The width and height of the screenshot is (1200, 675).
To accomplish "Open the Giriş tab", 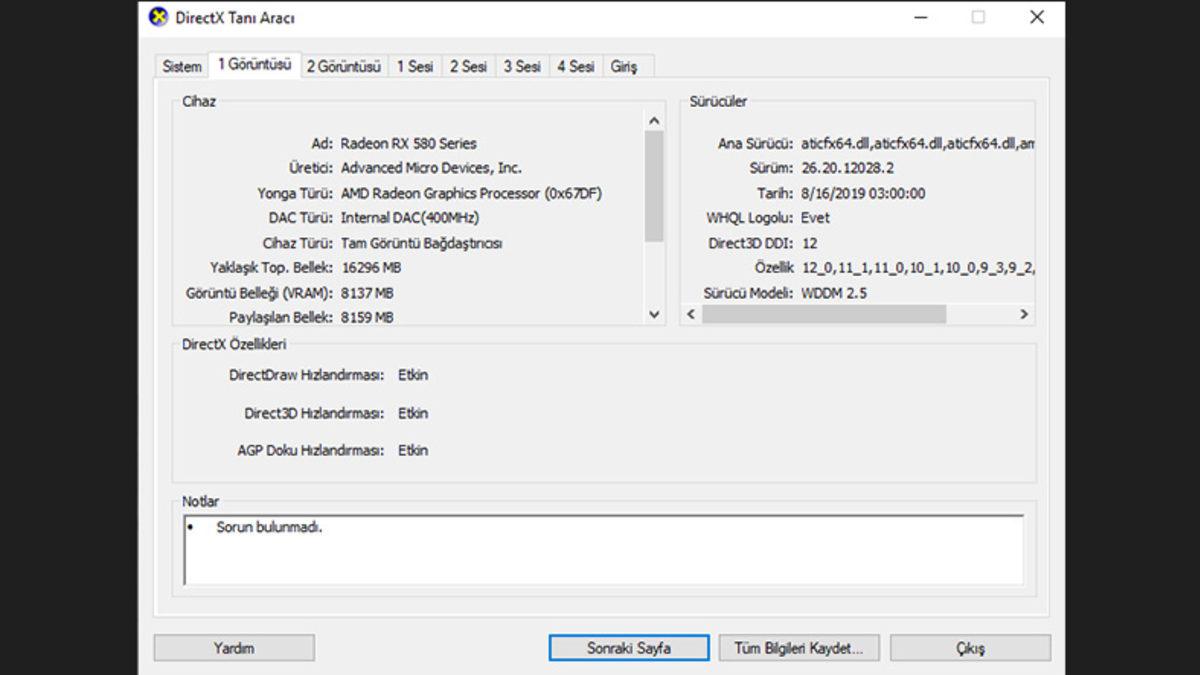I will (624, 67).
